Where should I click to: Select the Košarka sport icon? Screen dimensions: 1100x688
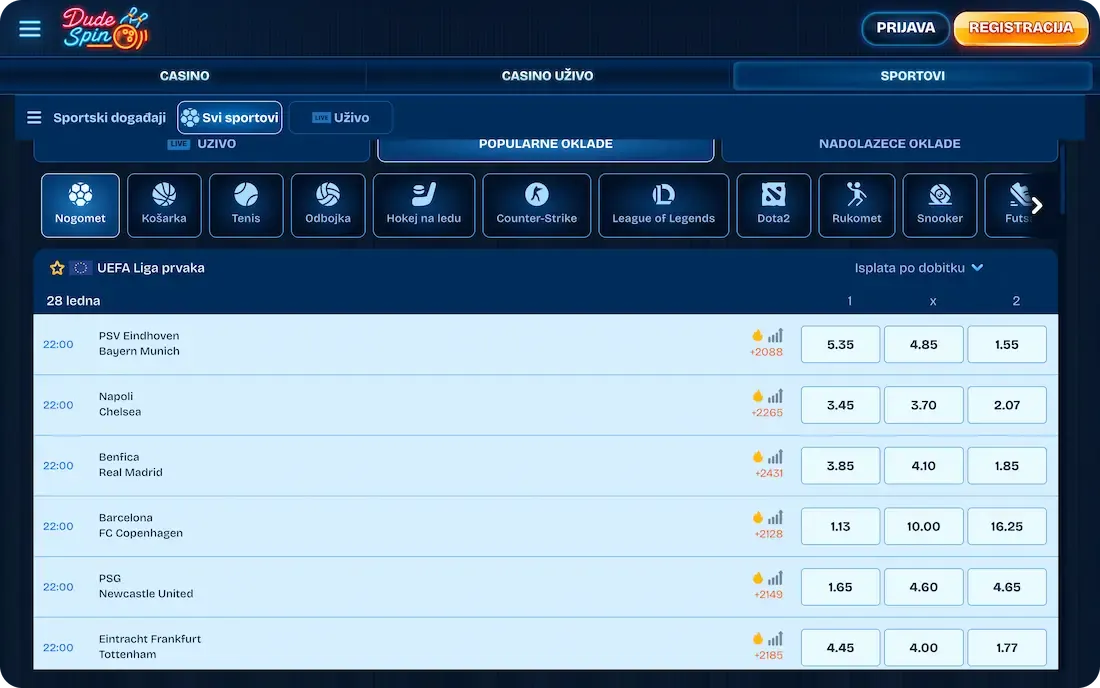[x=164, y=205]
